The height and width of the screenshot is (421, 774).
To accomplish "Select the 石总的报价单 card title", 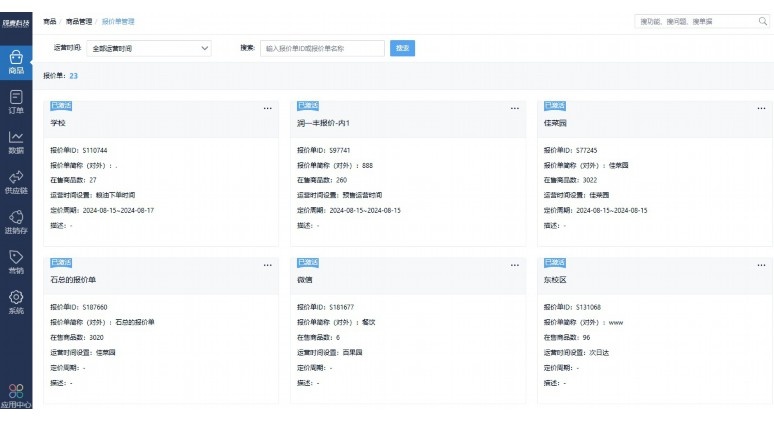I will coord(73,279).
